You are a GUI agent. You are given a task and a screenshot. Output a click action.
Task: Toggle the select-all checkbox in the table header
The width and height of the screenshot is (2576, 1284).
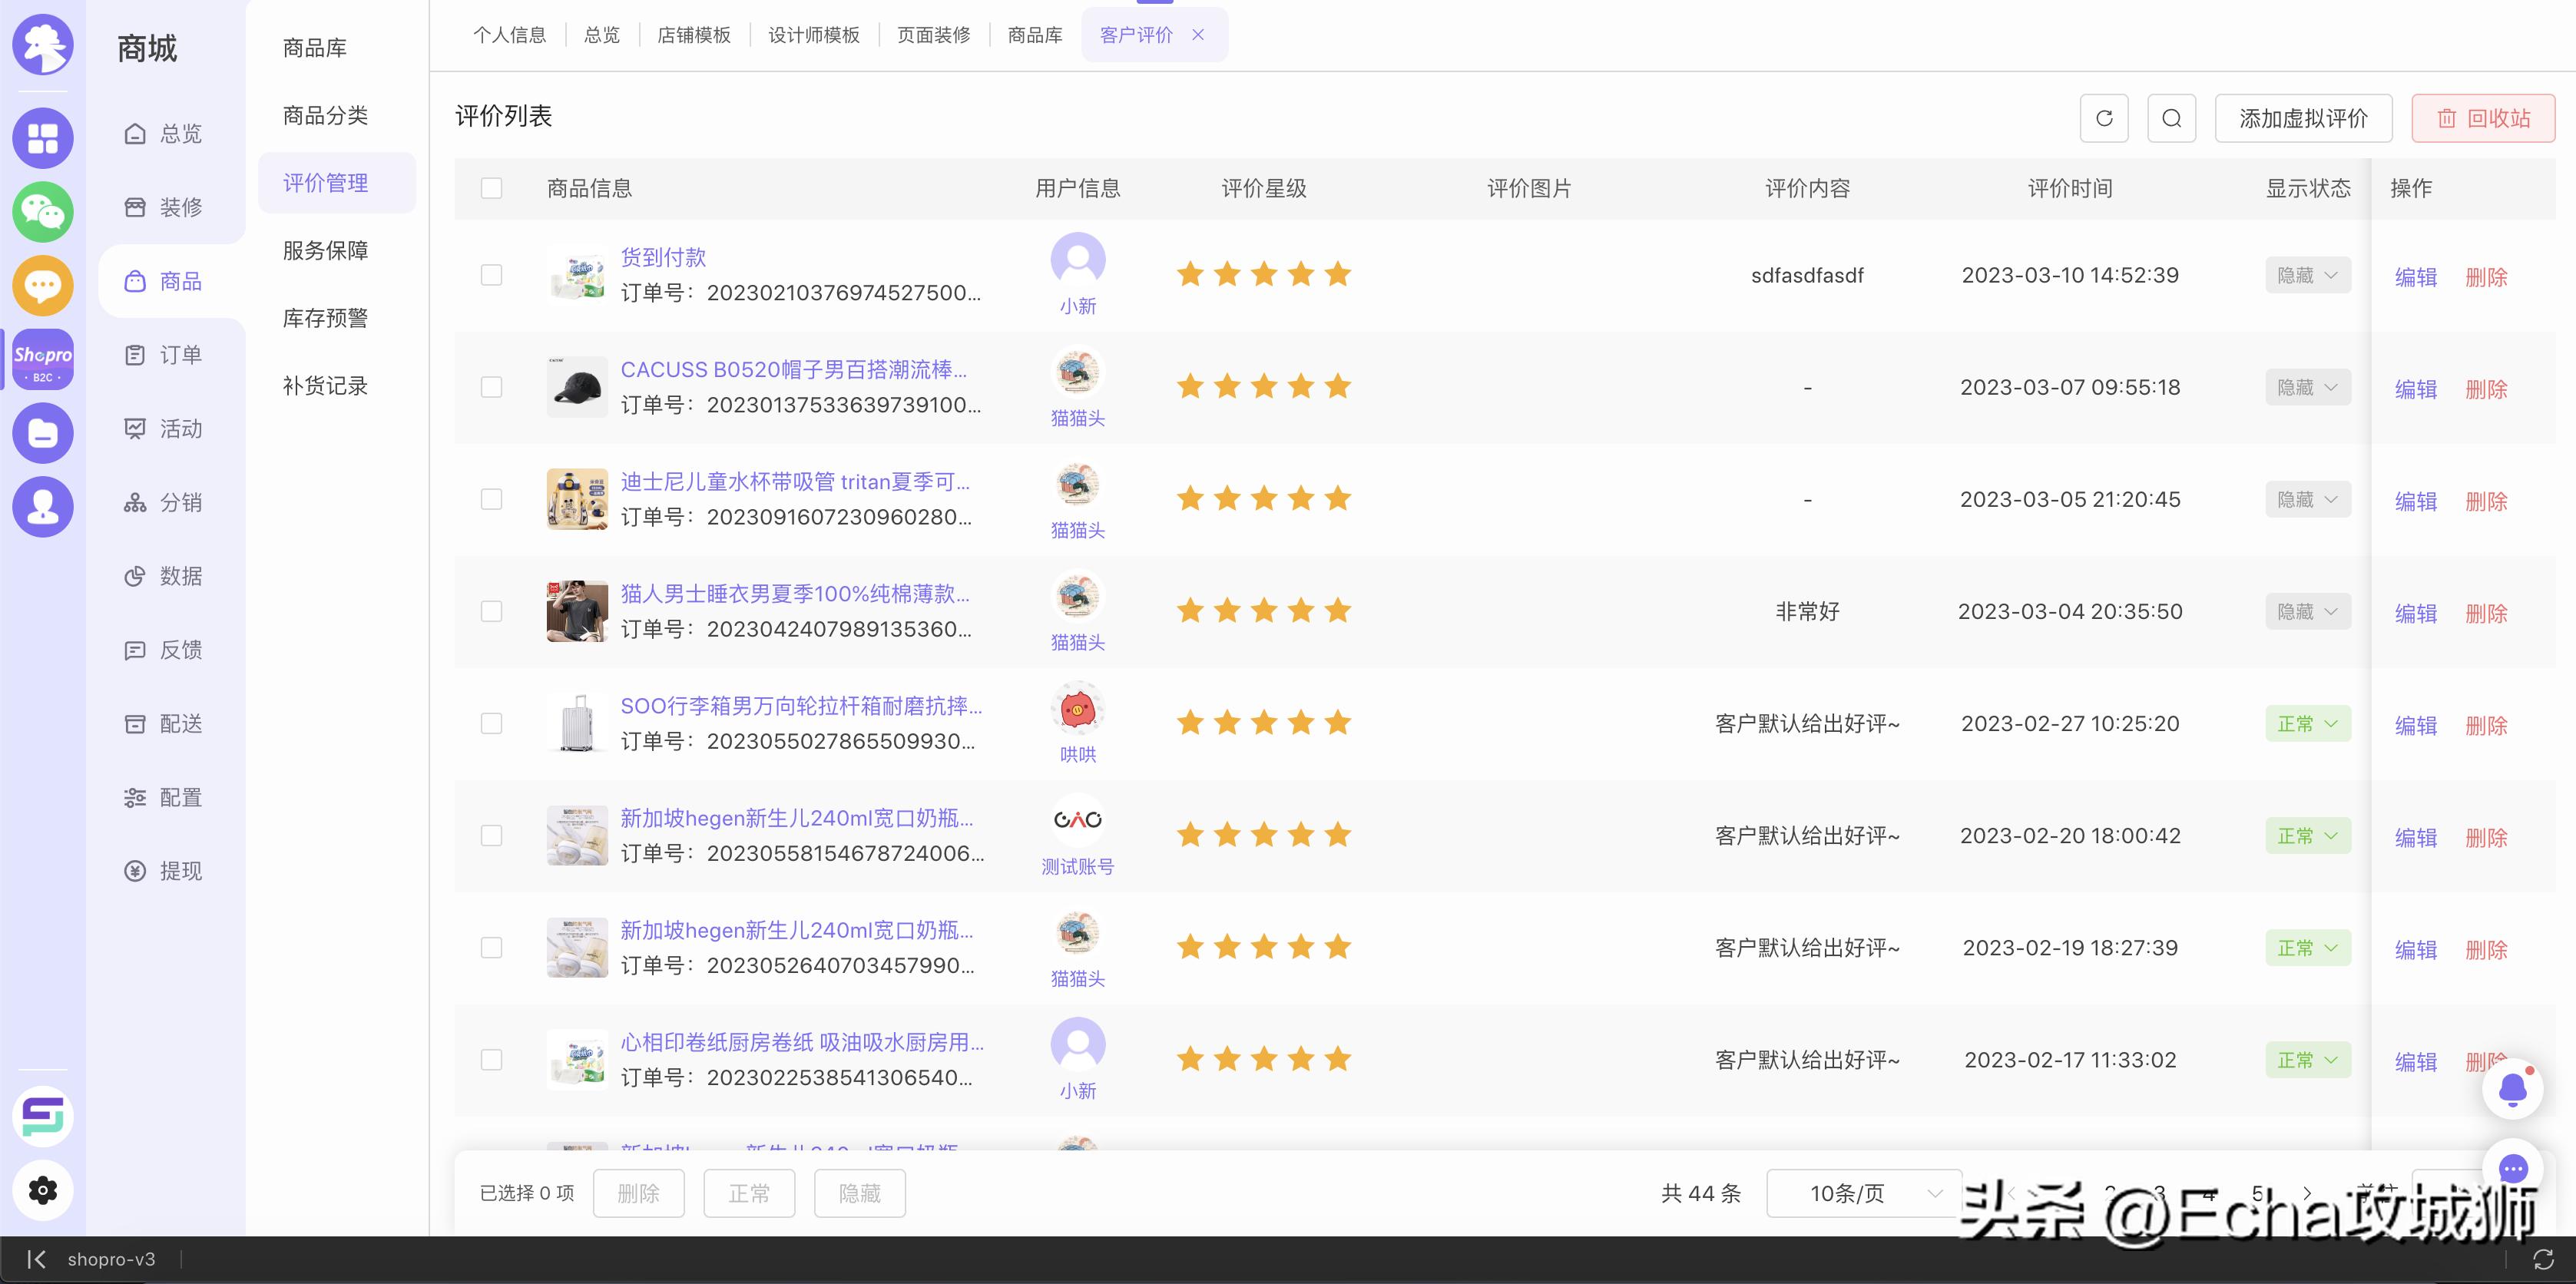(x=491, y=188)
